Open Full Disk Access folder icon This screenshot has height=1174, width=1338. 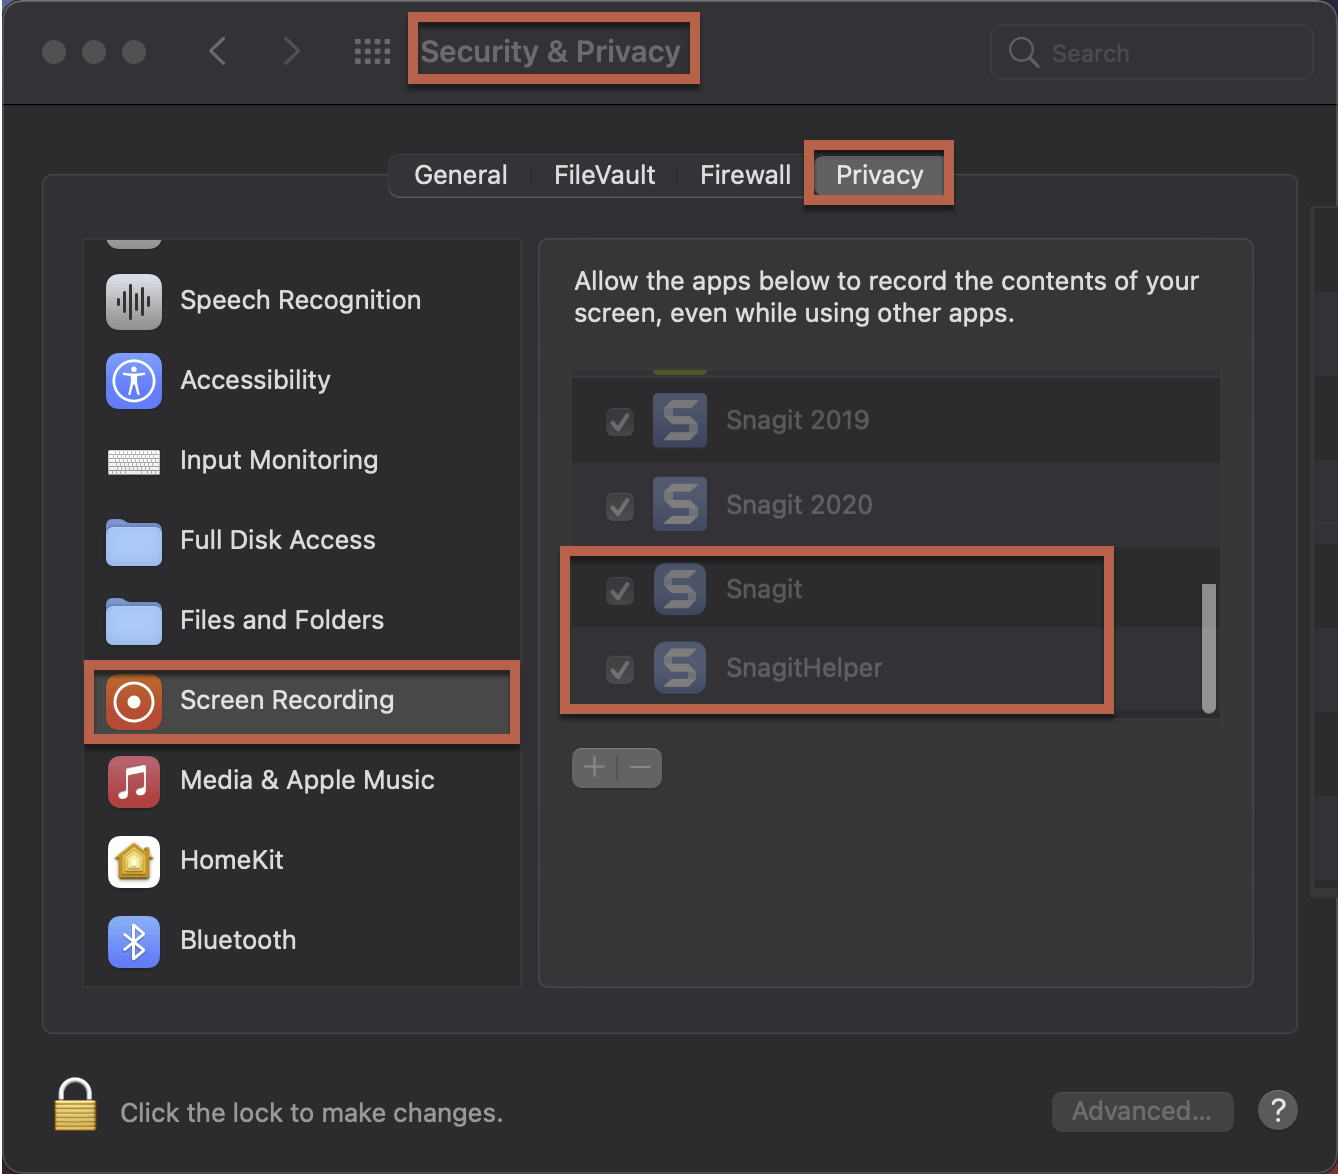[133, 541]
